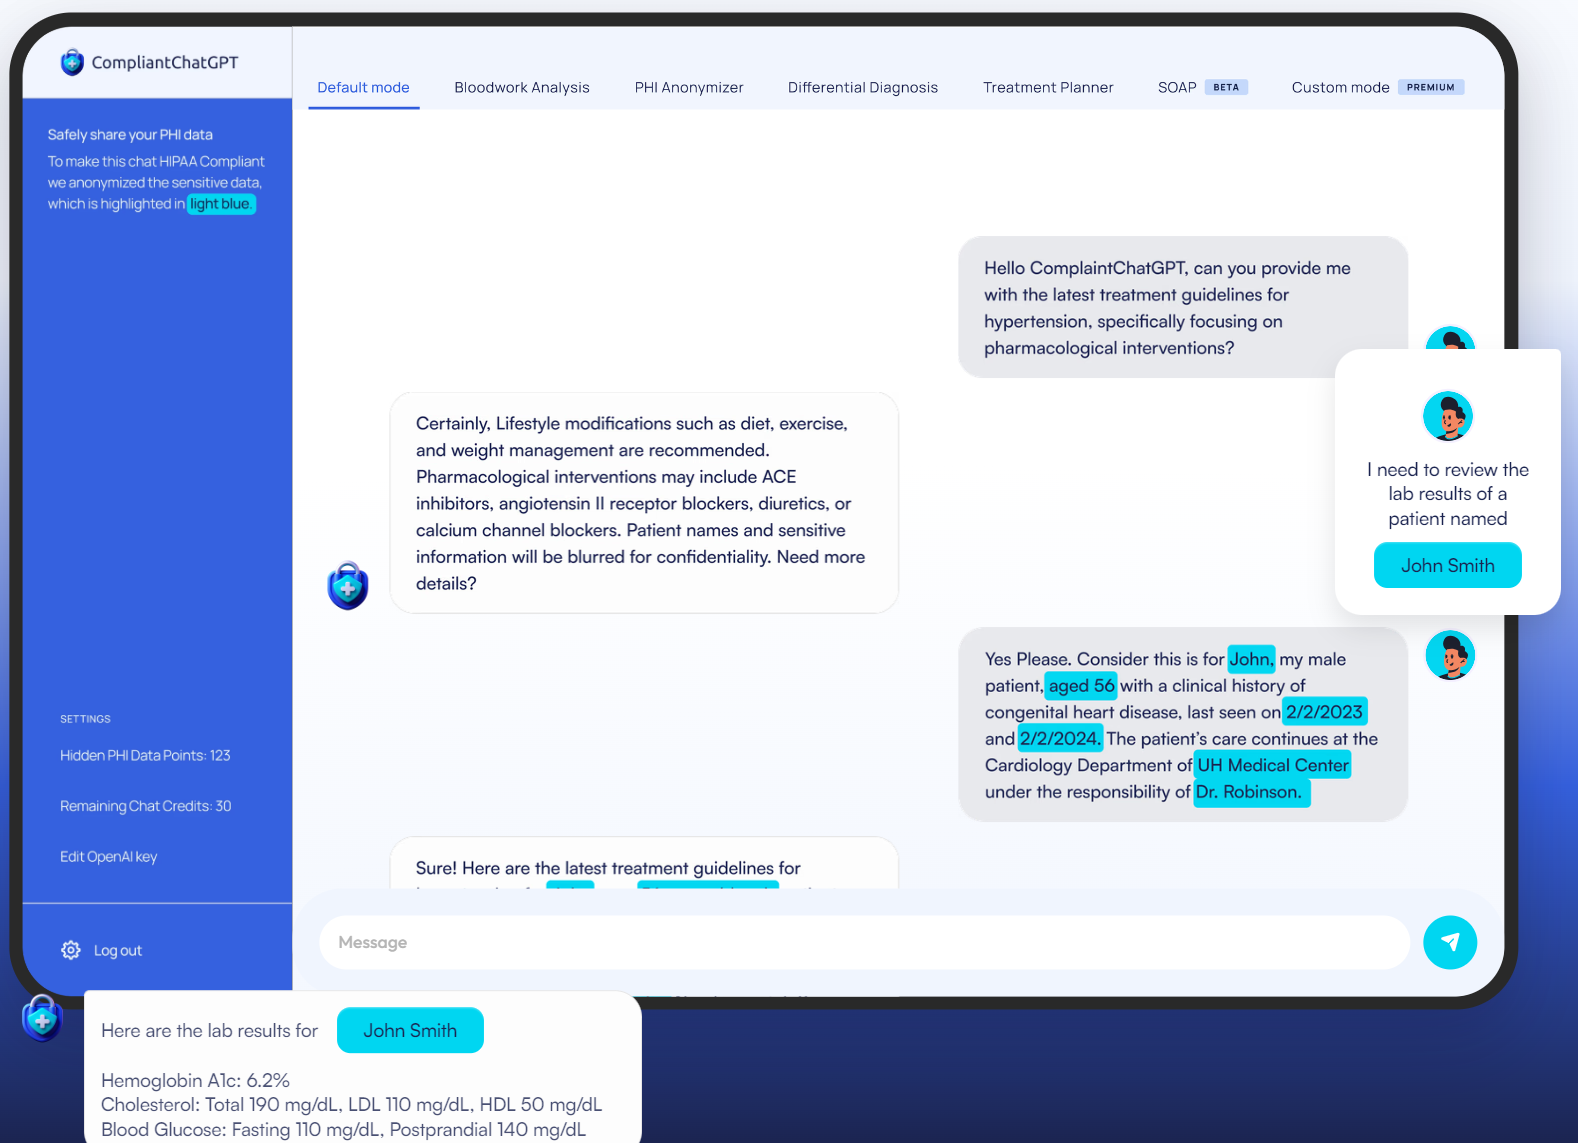Screen dimensions: 1578x1143
Task: Click the SETTINGS section label
Action: 85,719
